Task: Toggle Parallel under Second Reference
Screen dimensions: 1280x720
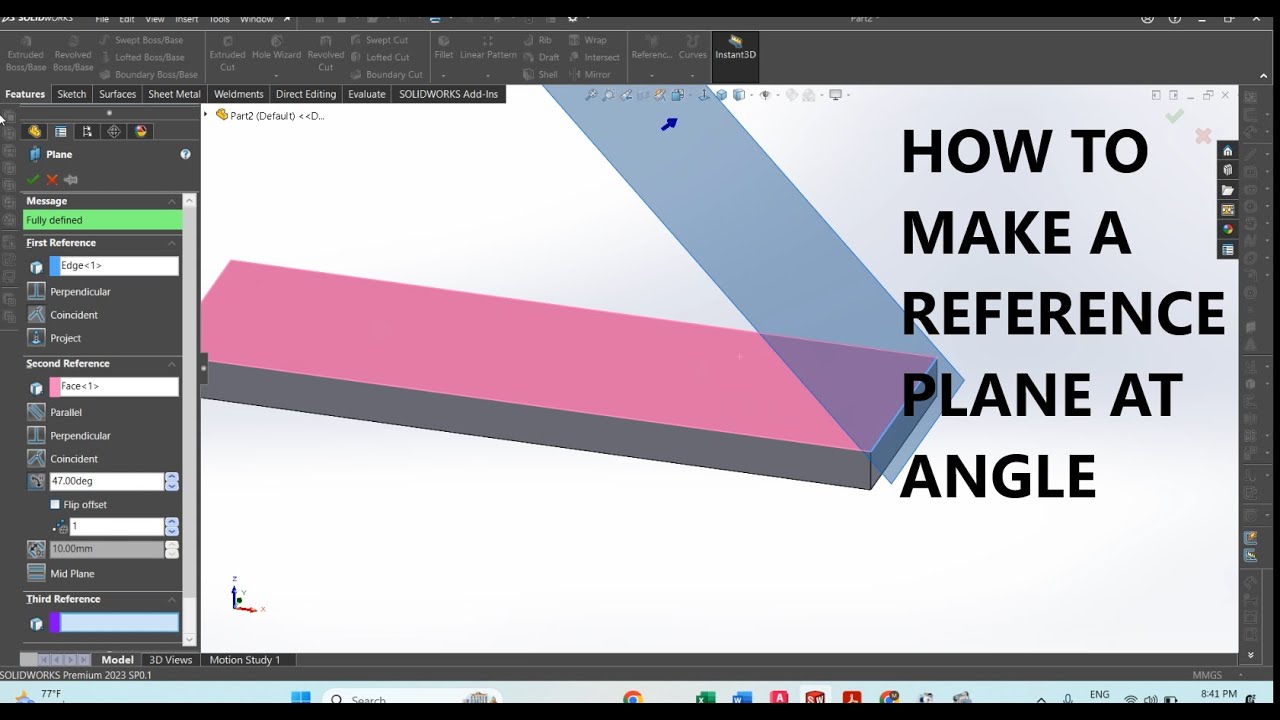Action: (x=36, y=412)
